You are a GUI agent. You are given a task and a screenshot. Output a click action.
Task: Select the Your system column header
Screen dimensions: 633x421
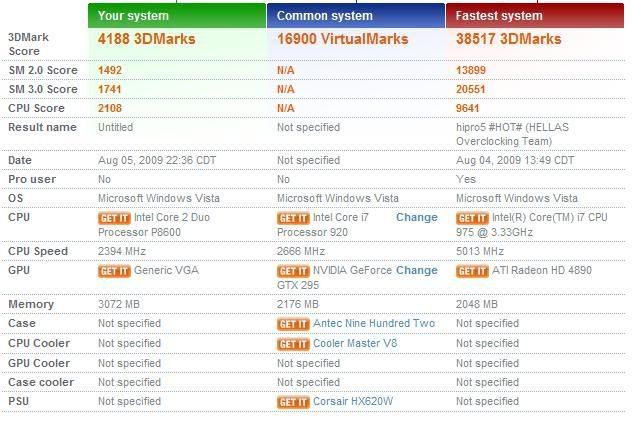(x=177, y=16)
